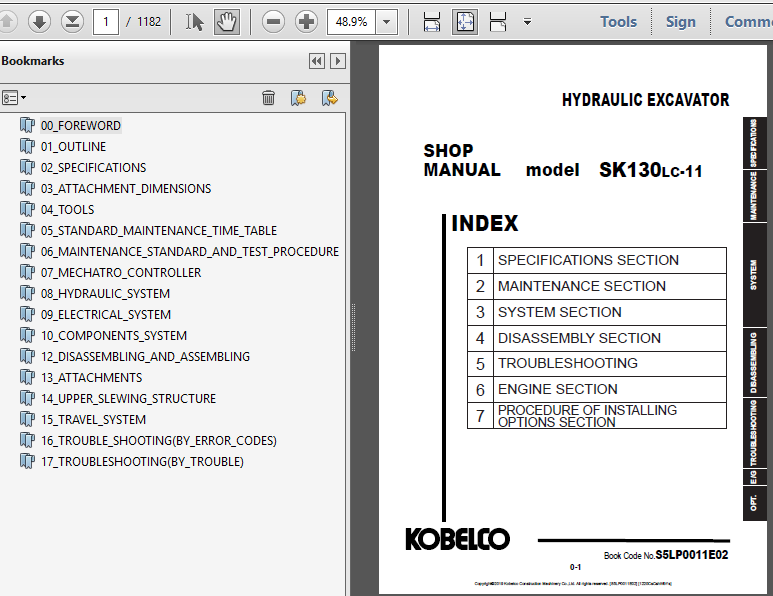Open bookmark 14_UPPER_SLEWING_STRUCTURE
The height and width of the screenshot is (596, 773).
coord(128,398)
